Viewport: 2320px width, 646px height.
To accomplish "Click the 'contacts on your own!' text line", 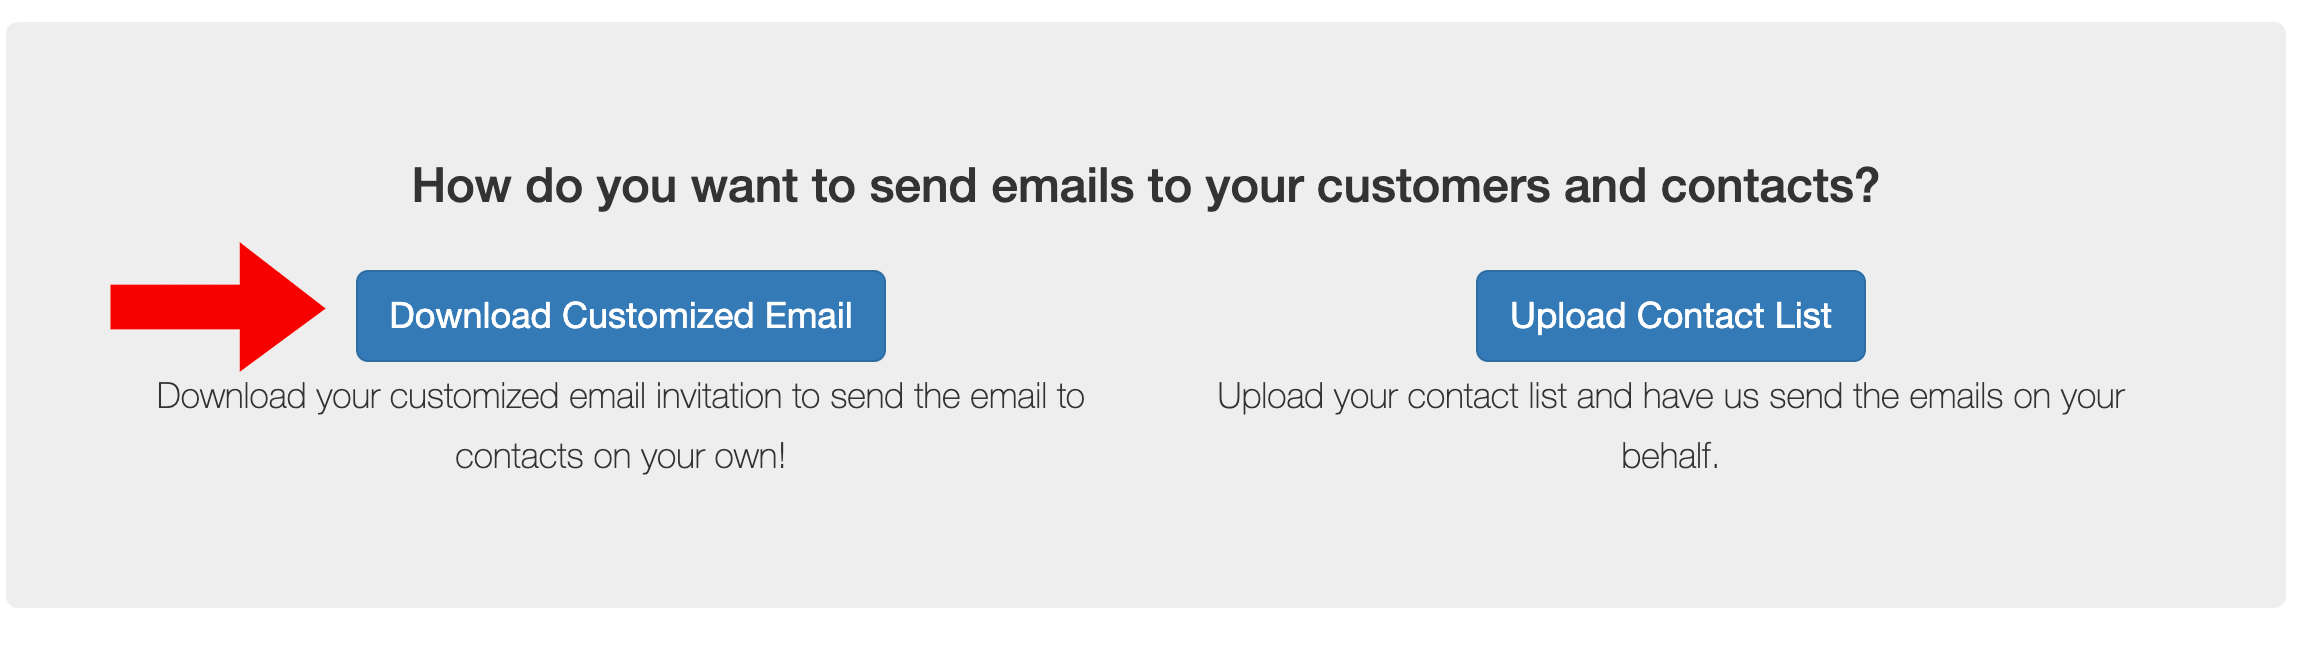I will pyautogui.click(x=620, y=456).
